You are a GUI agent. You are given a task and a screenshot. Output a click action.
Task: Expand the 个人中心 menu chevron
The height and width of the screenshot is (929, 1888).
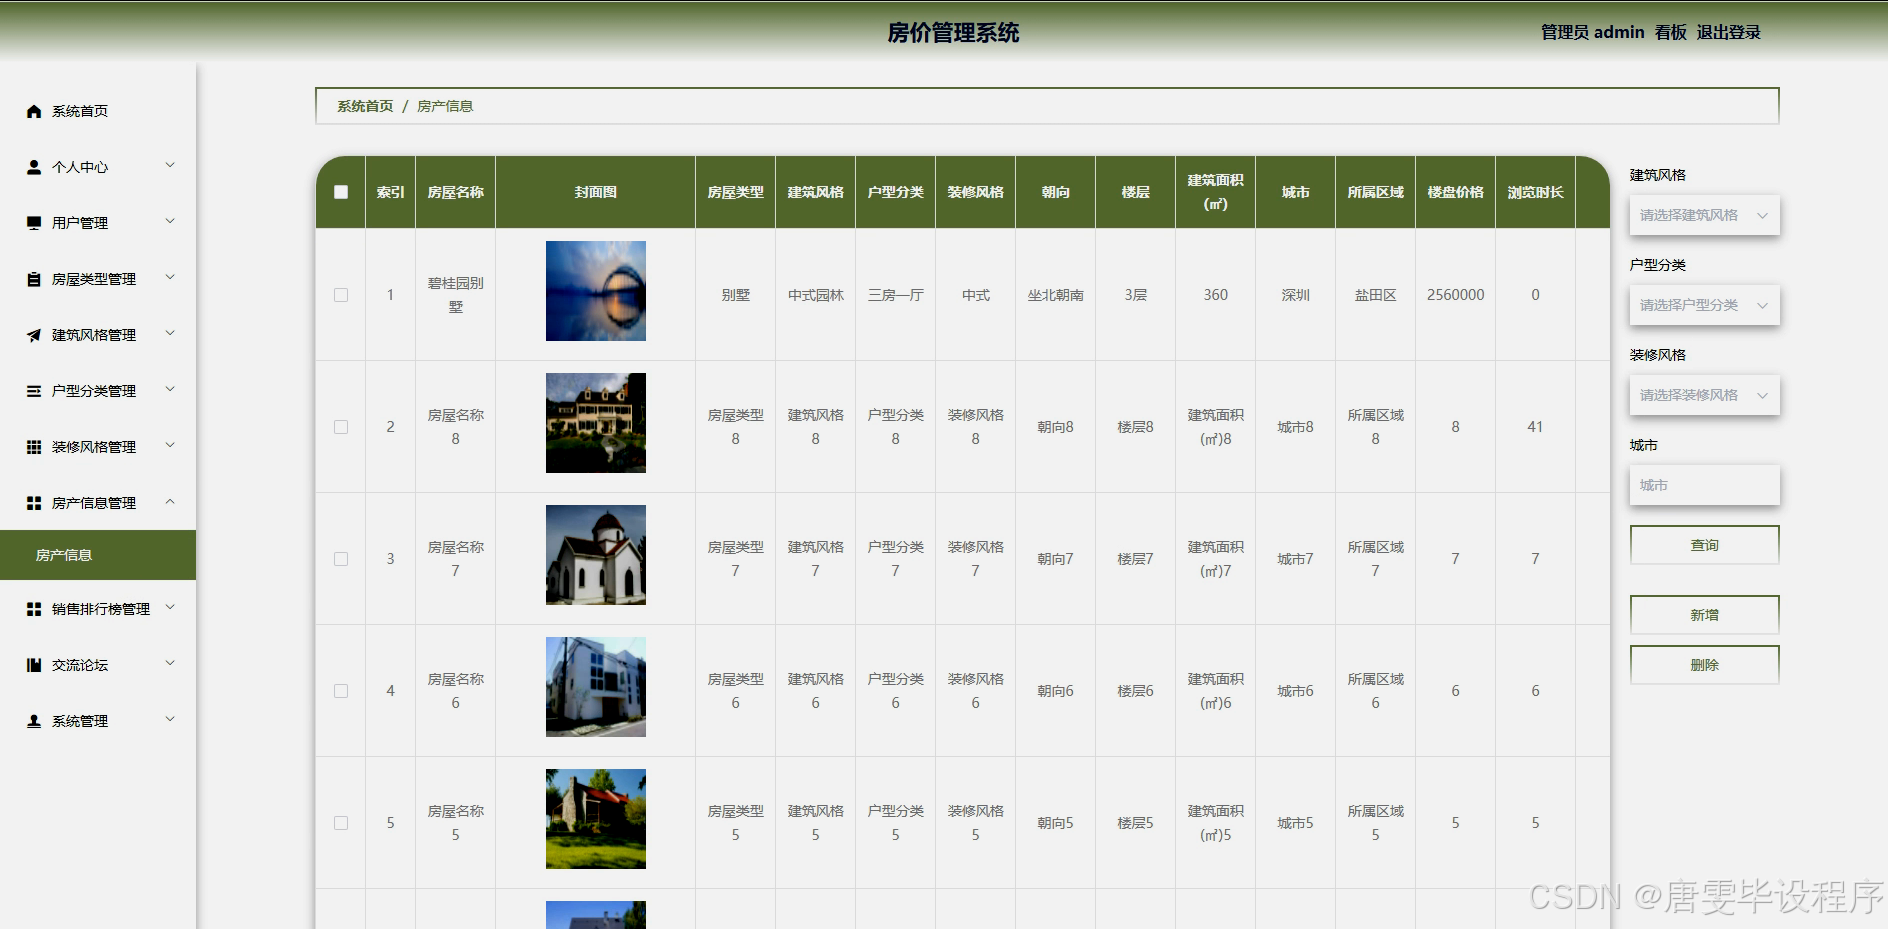(170, 165)
